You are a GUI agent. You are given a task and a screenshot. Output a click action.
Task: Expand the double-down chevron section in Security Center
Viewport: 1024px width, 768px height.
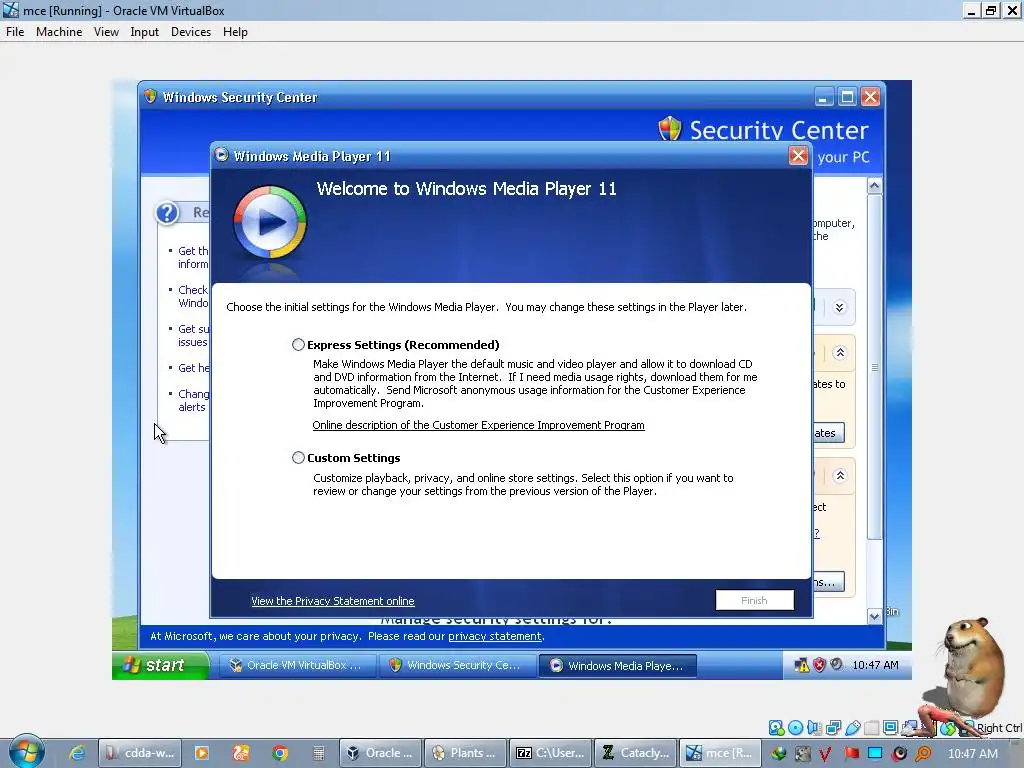coord(840,308)
